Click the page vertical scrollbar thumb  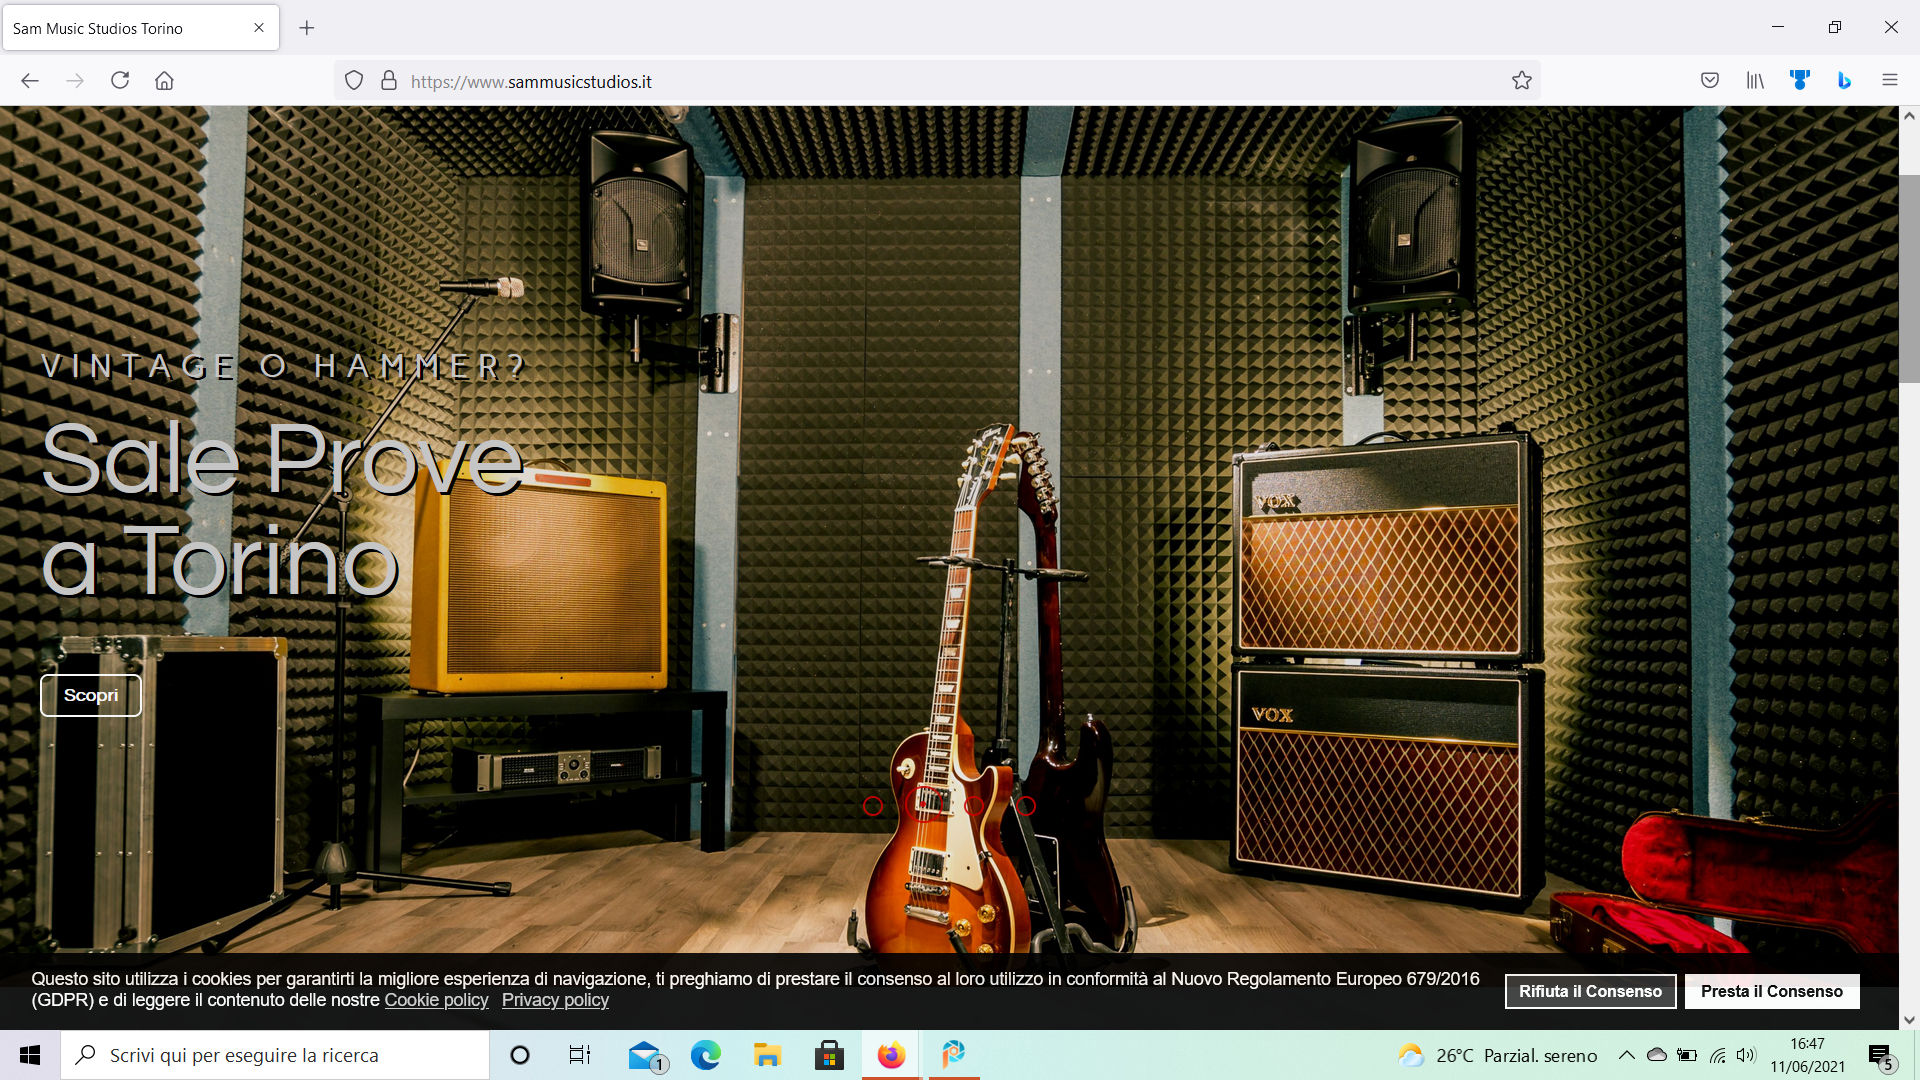1909,278
